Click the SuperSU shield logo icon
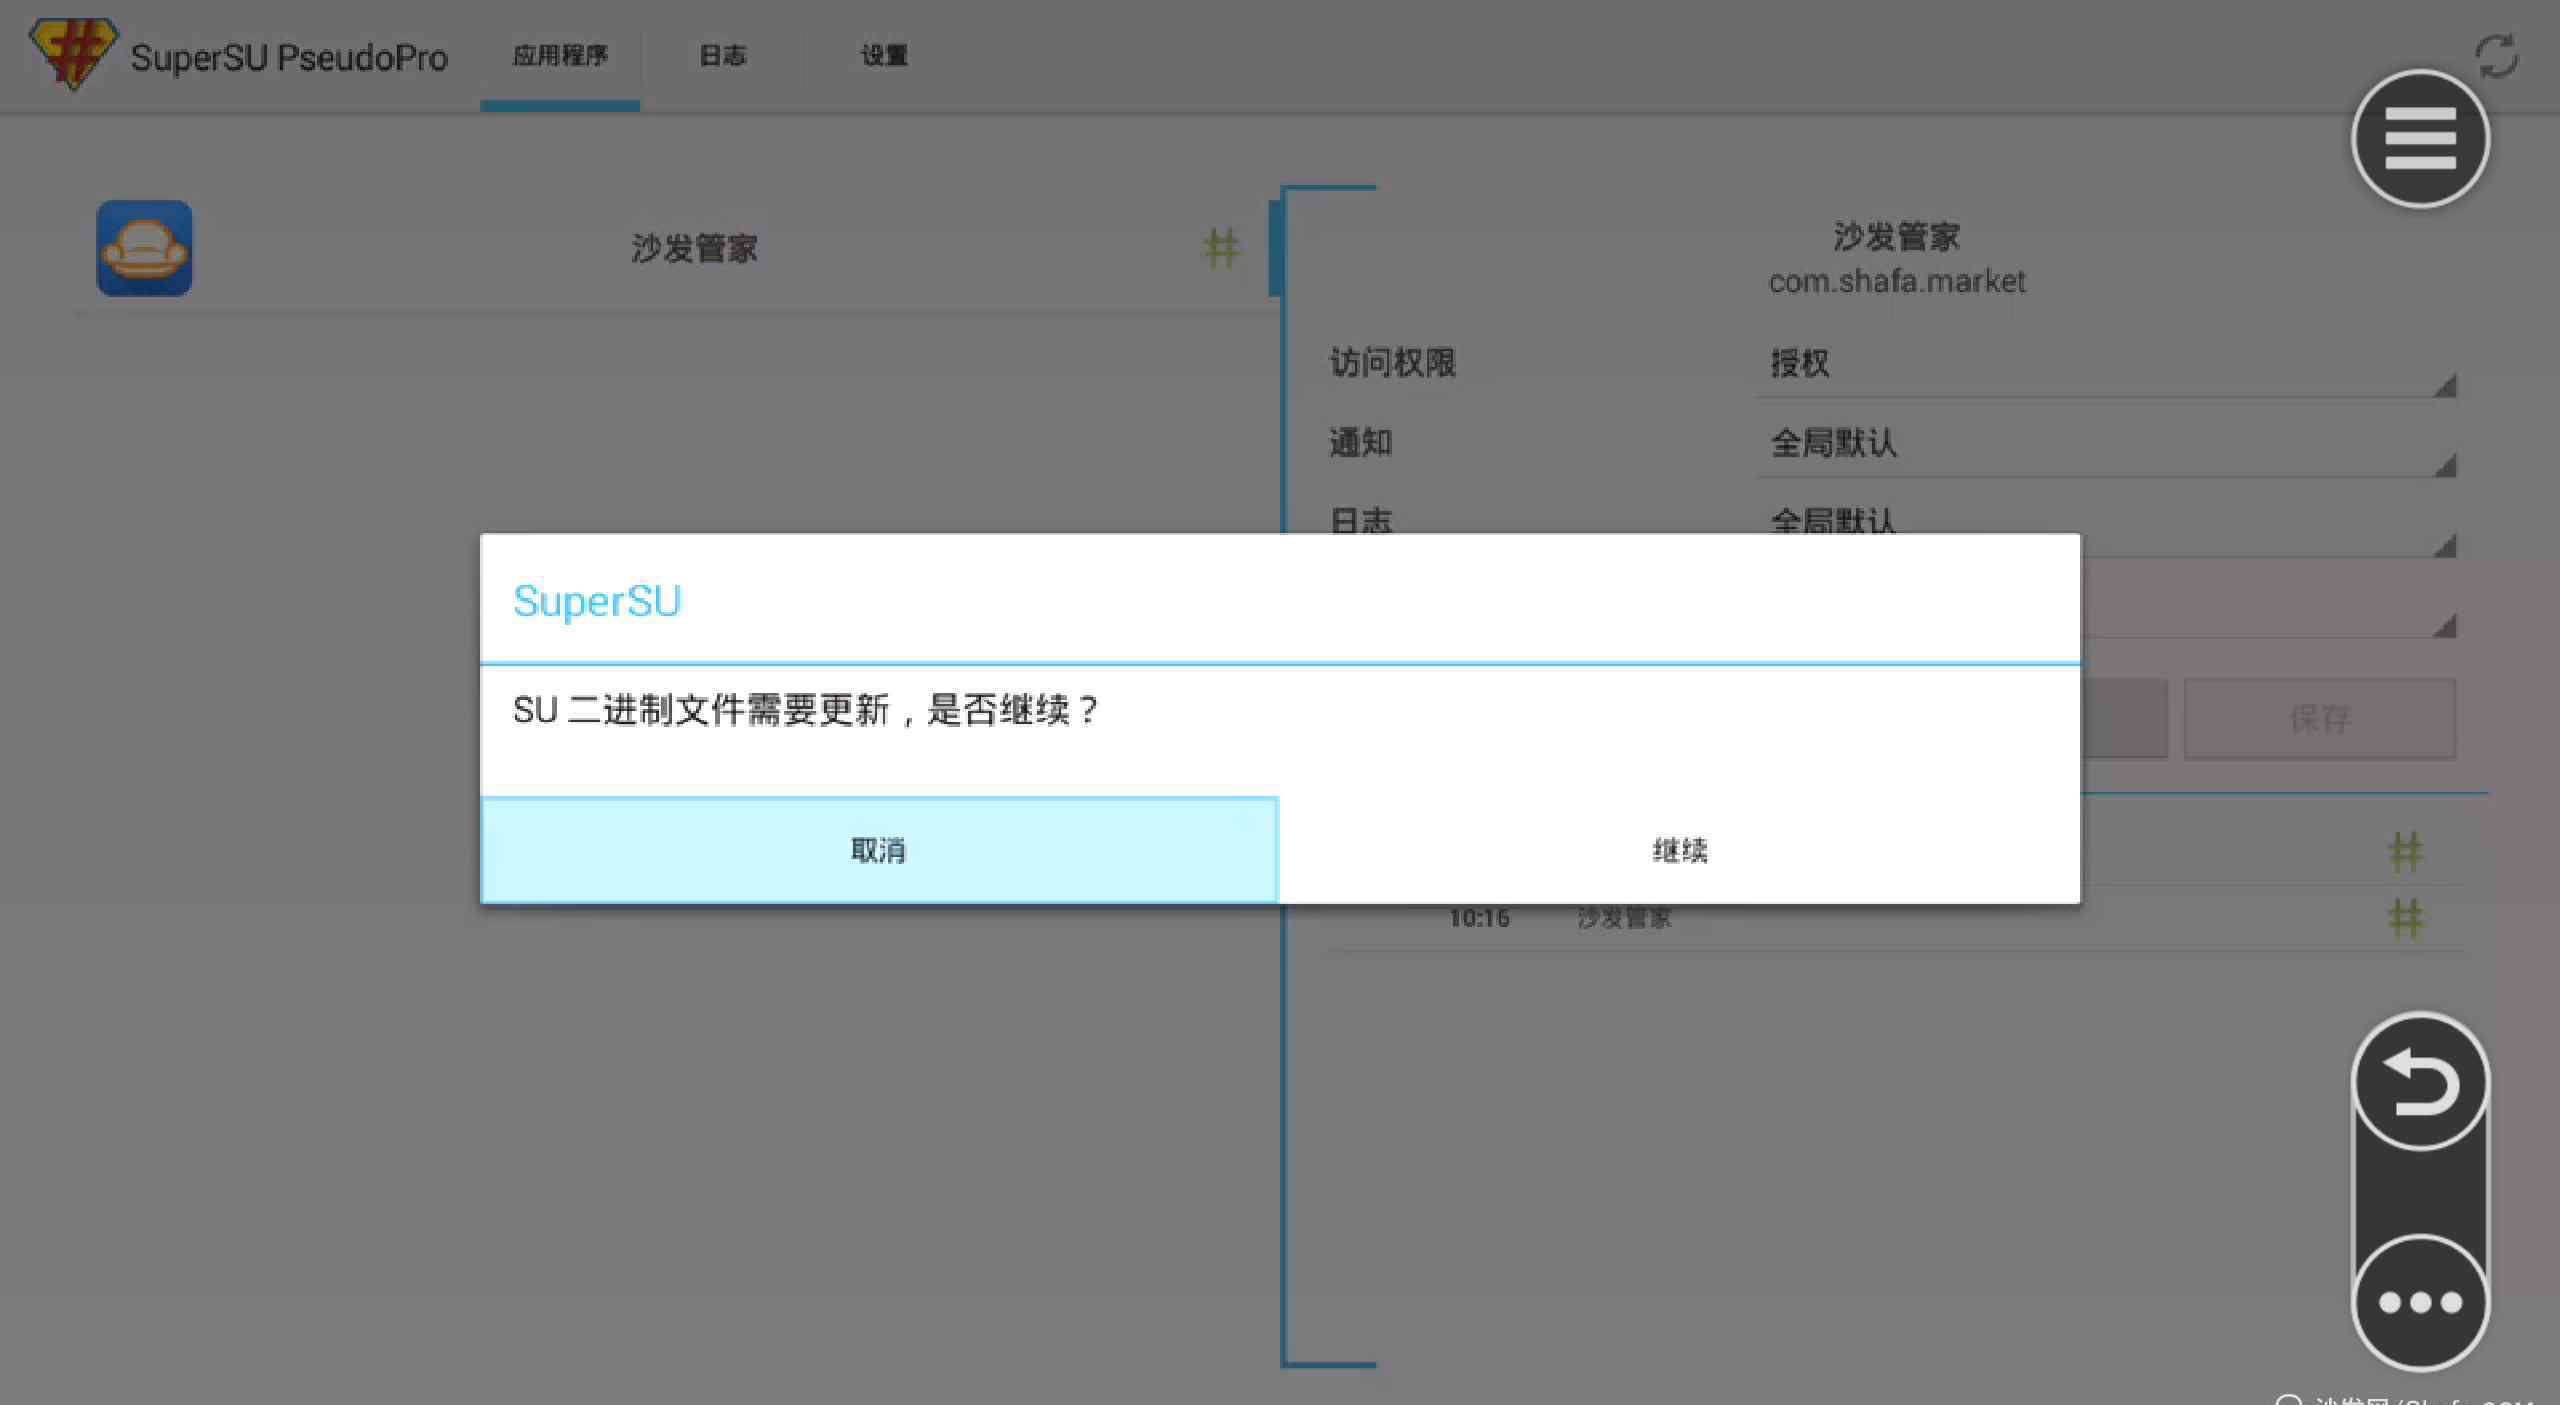2560x1405 pixels. [73, 54]
